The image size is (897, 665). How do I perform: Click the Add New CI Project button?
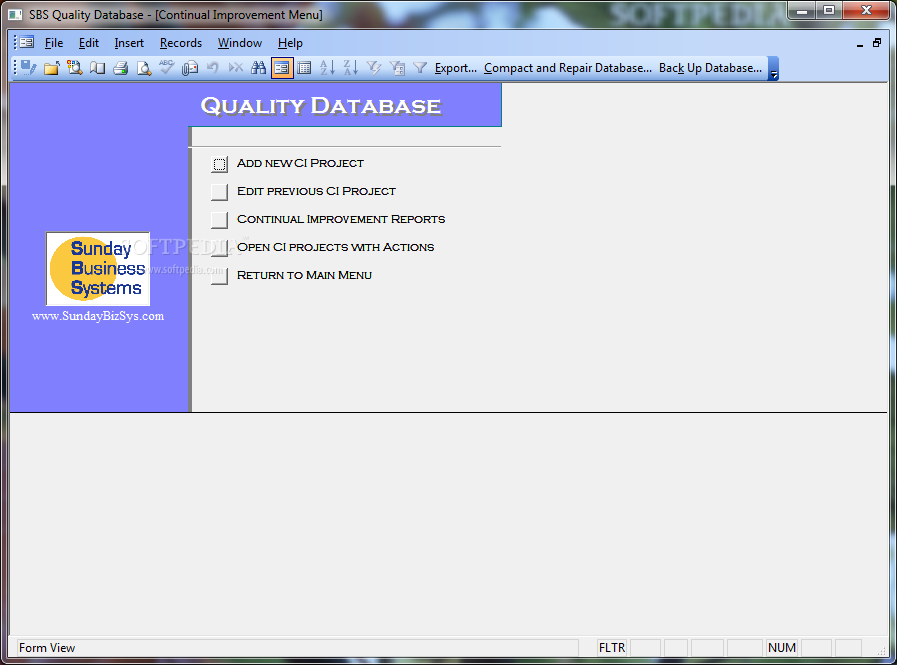[x=219, y=164]
